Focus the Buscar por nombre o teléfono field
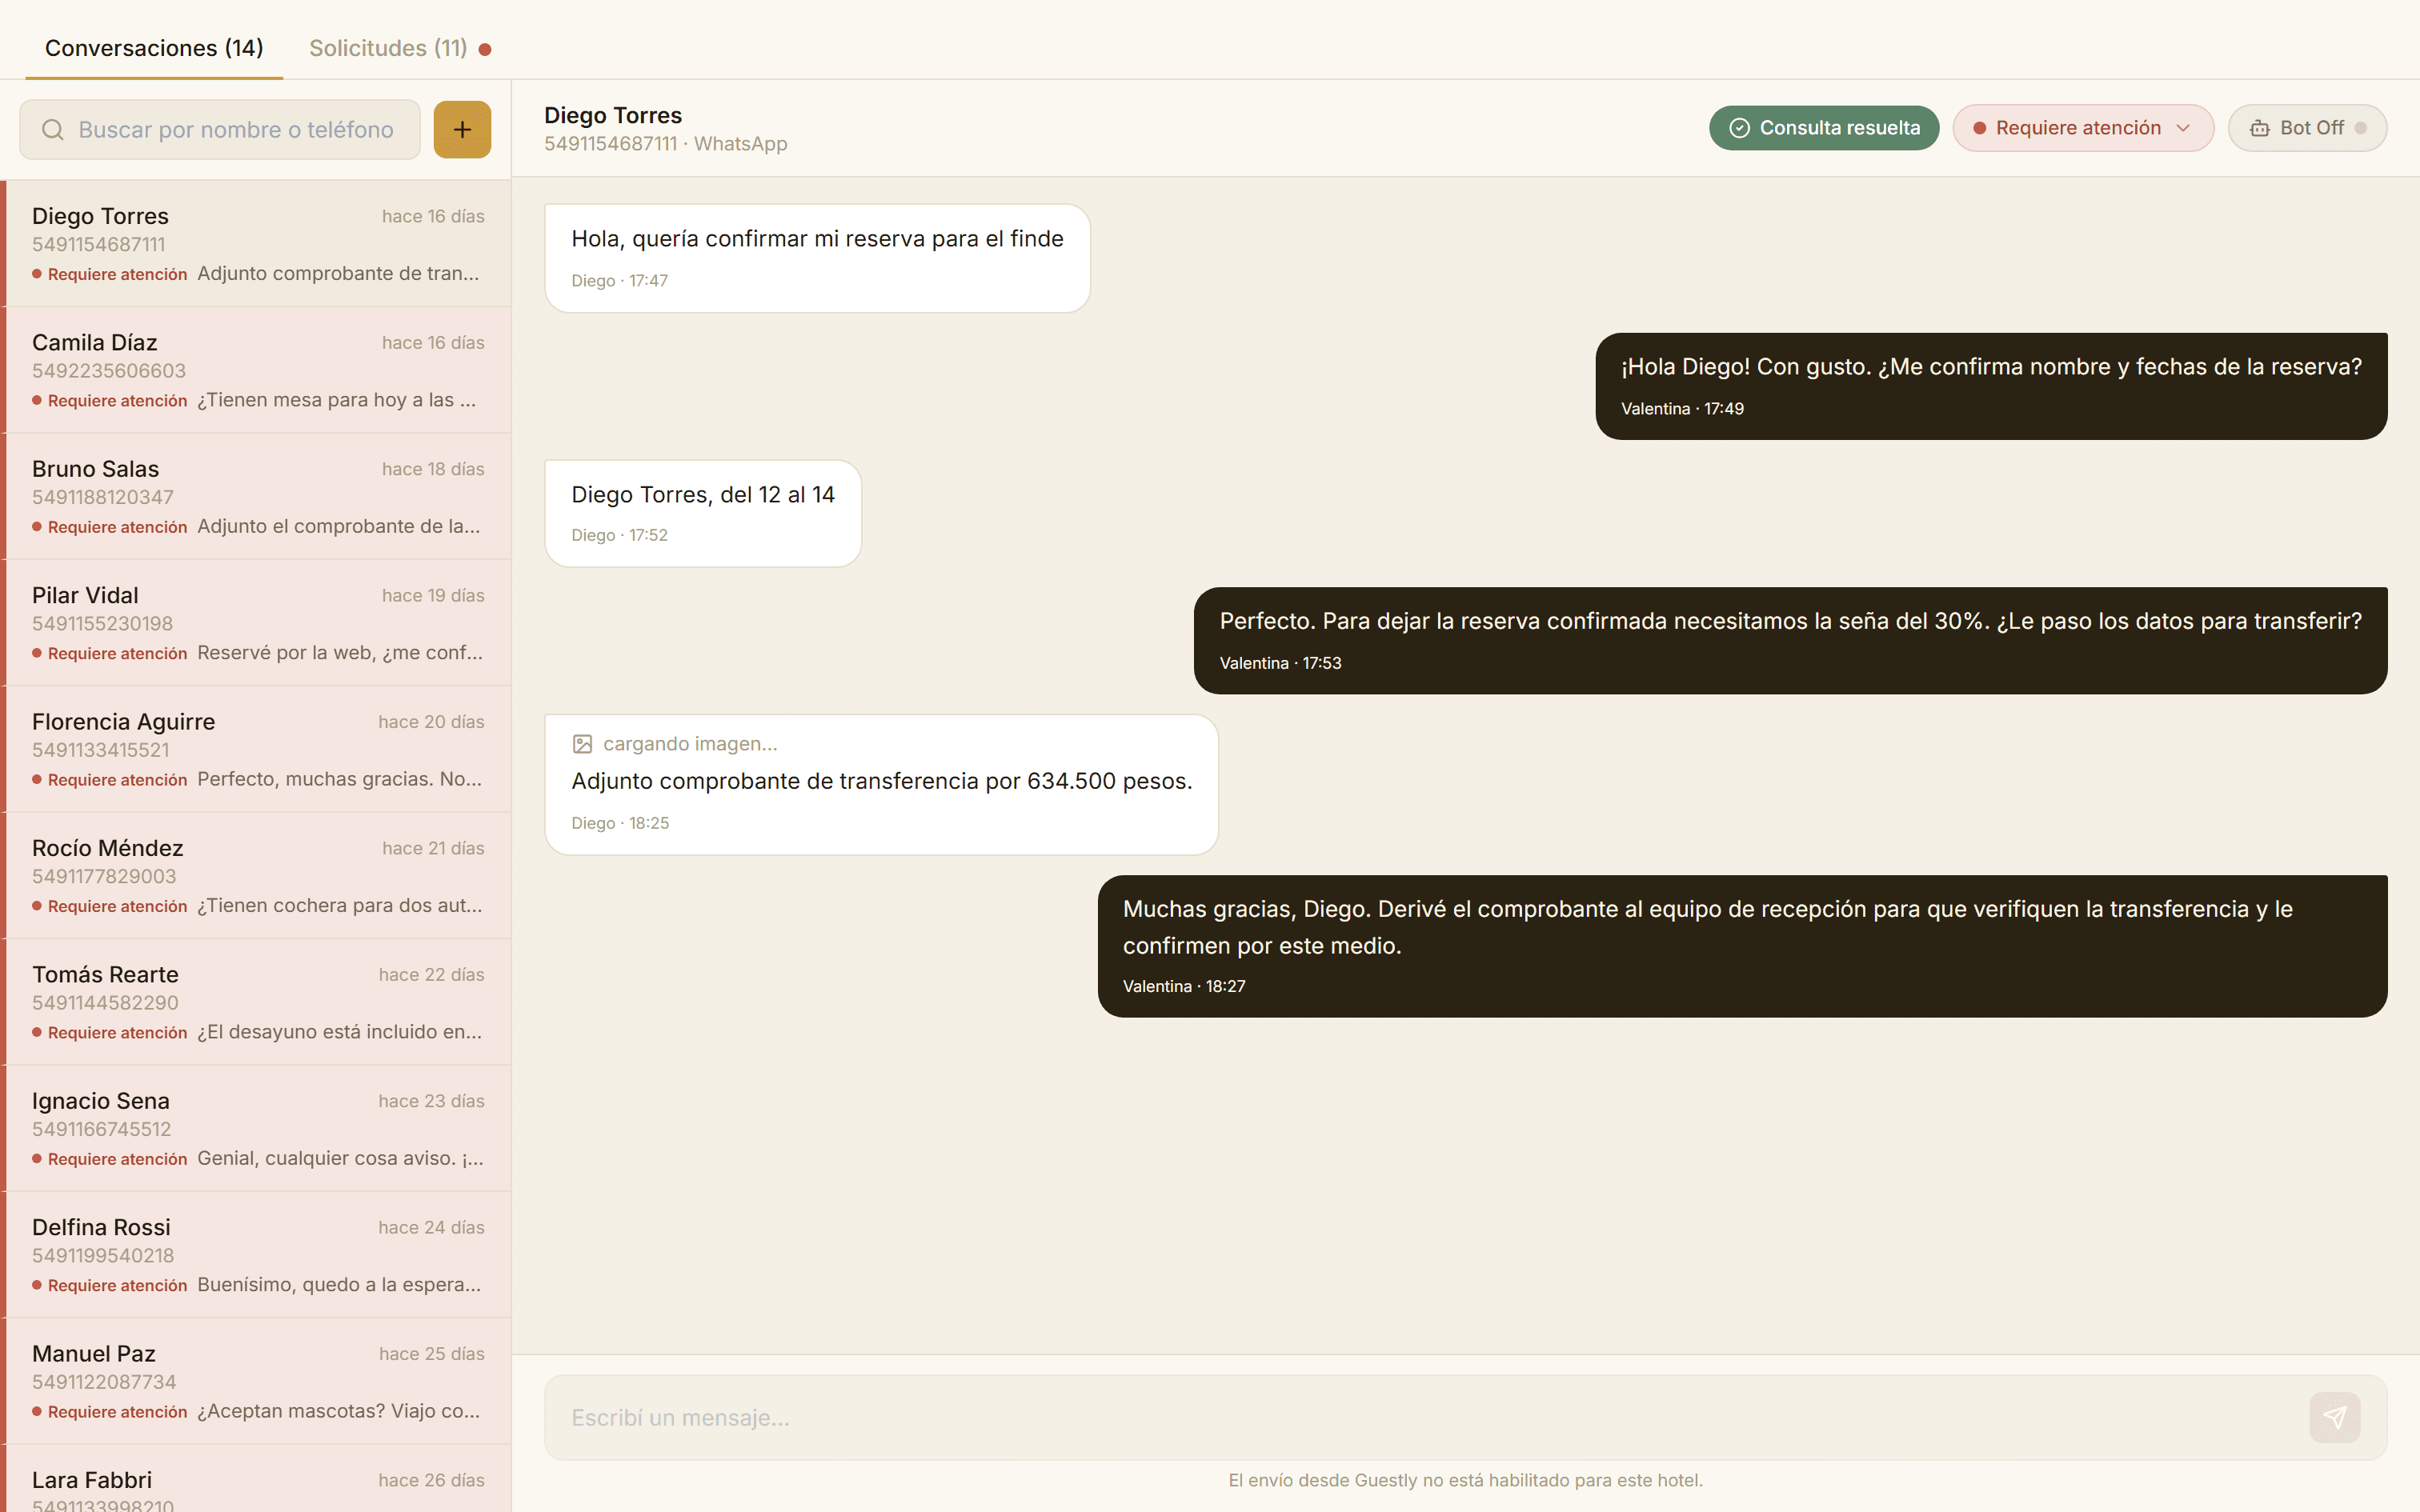Image resolution: width=2420 pixels, height=1512 pixels. coord(220,130)
